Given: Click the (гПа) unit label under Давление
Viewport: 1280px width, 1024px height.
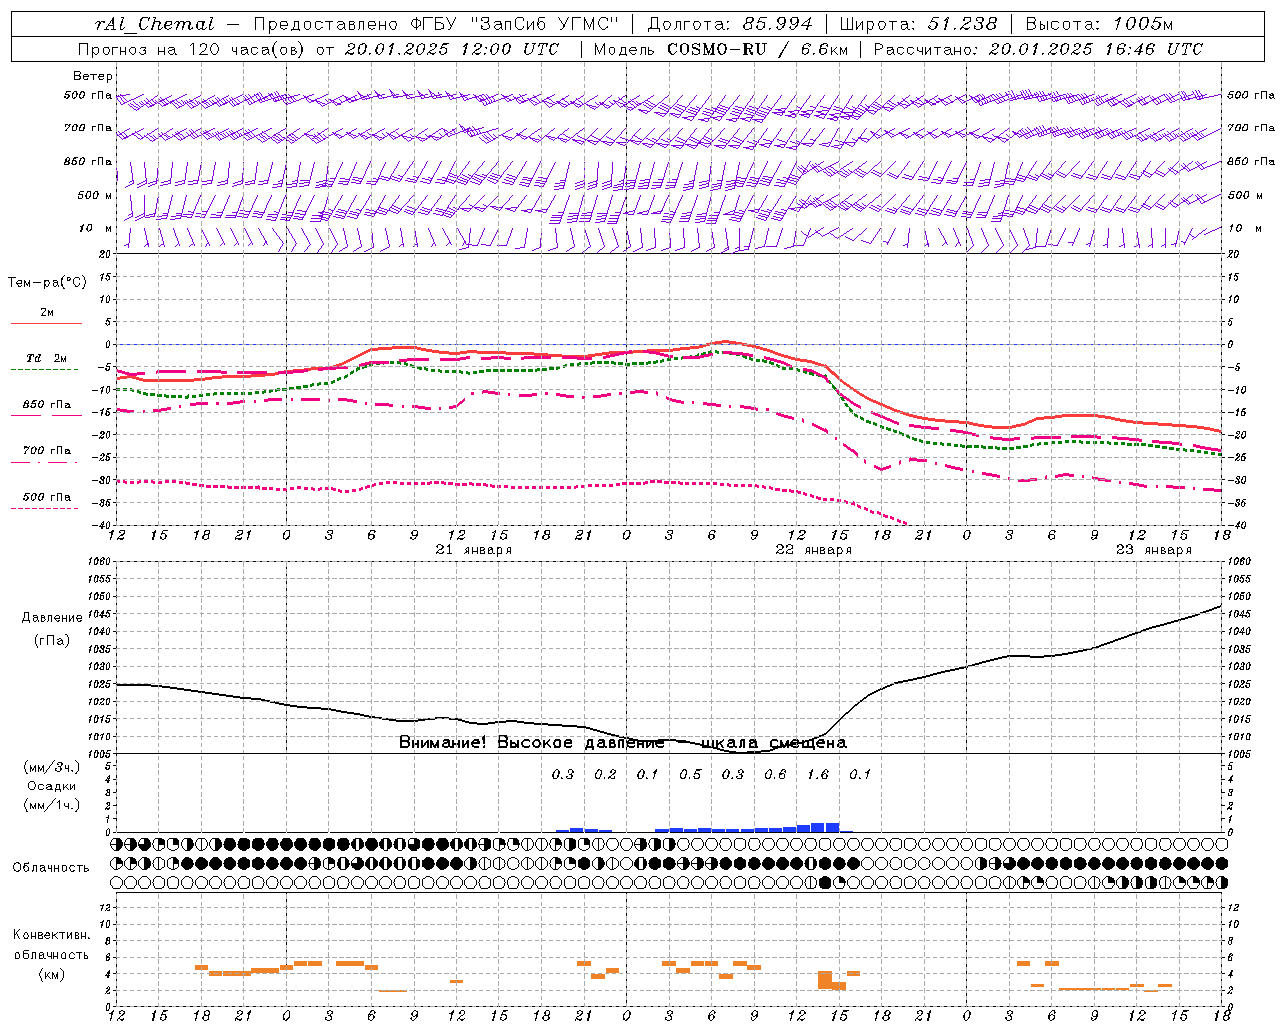Looking at the screenshot, I should pos(52,640).
